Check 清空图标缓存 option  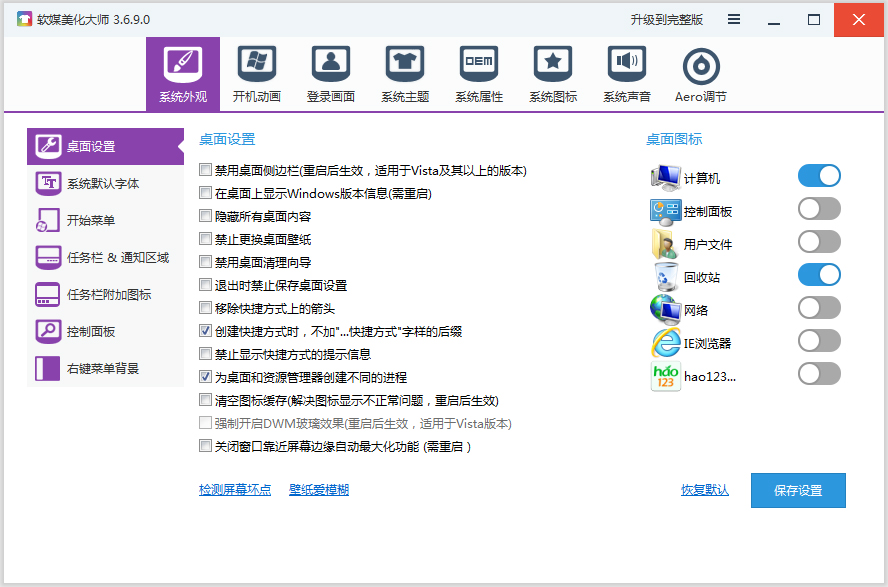(205, 400)
